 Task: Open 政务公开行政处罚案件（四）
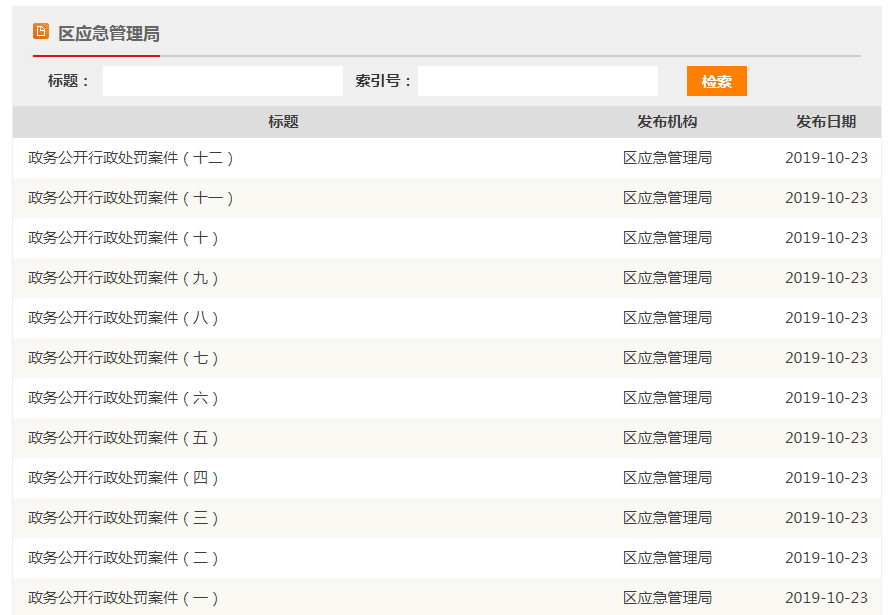123,477
